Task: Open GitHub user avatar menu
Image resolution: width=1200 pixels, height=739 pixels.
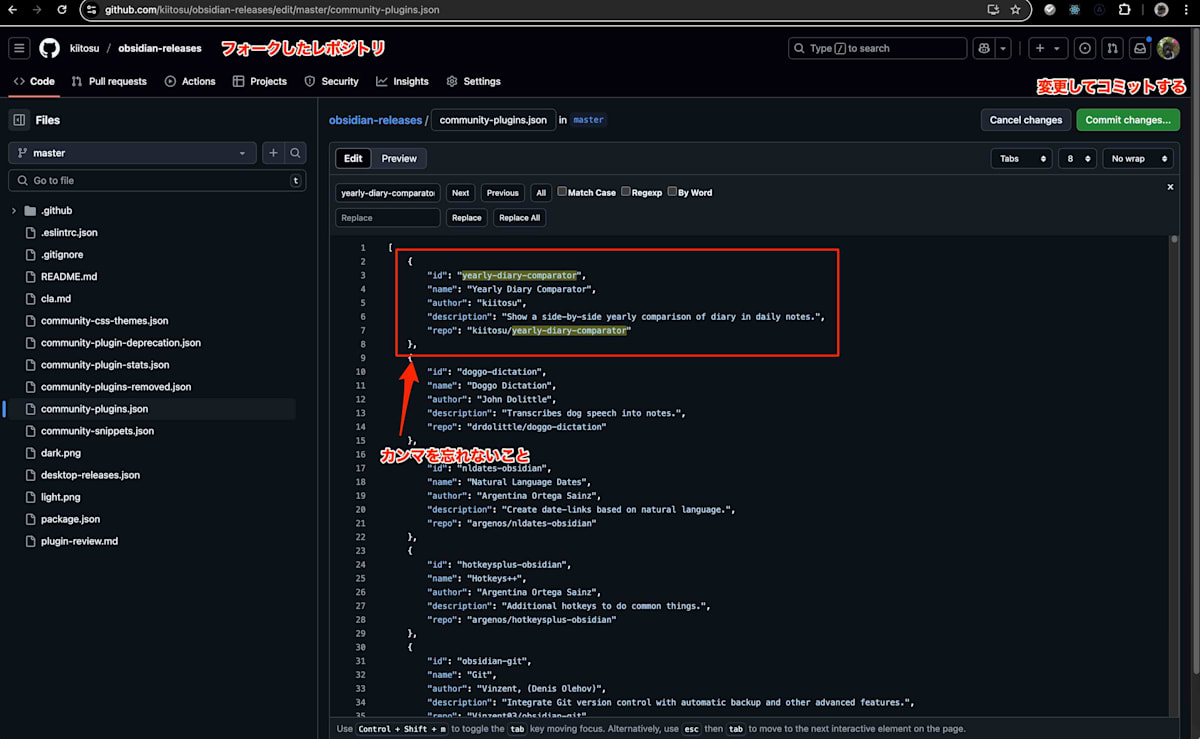Action: pos(1168,48)
